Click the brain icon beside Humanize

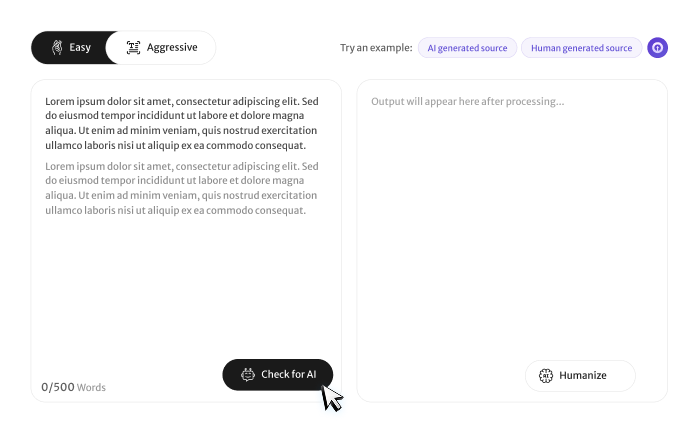(545, 376)
